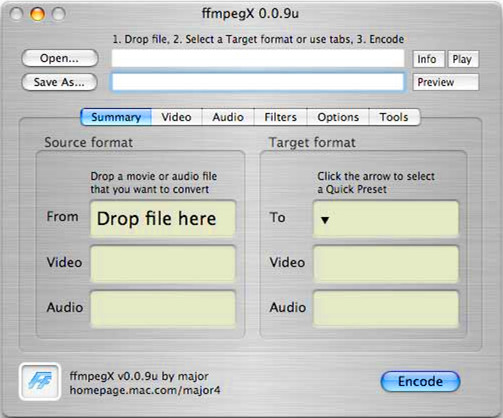Open the Filters tab
The width and height of the screenshot is (503, 418).
click(280, 117)
